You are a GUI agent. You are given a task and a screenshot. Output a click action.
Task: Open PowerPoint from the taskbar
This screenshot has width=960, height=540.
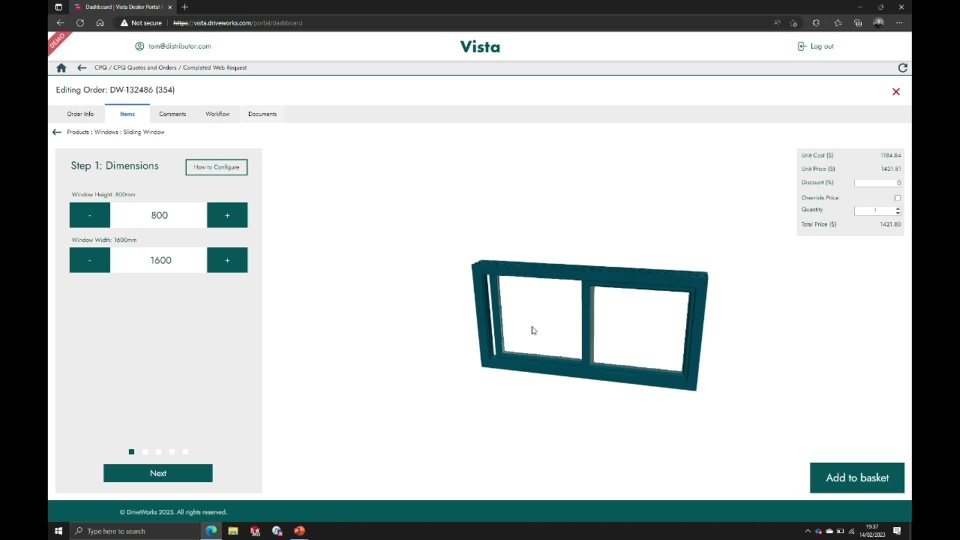coord(299,531)
